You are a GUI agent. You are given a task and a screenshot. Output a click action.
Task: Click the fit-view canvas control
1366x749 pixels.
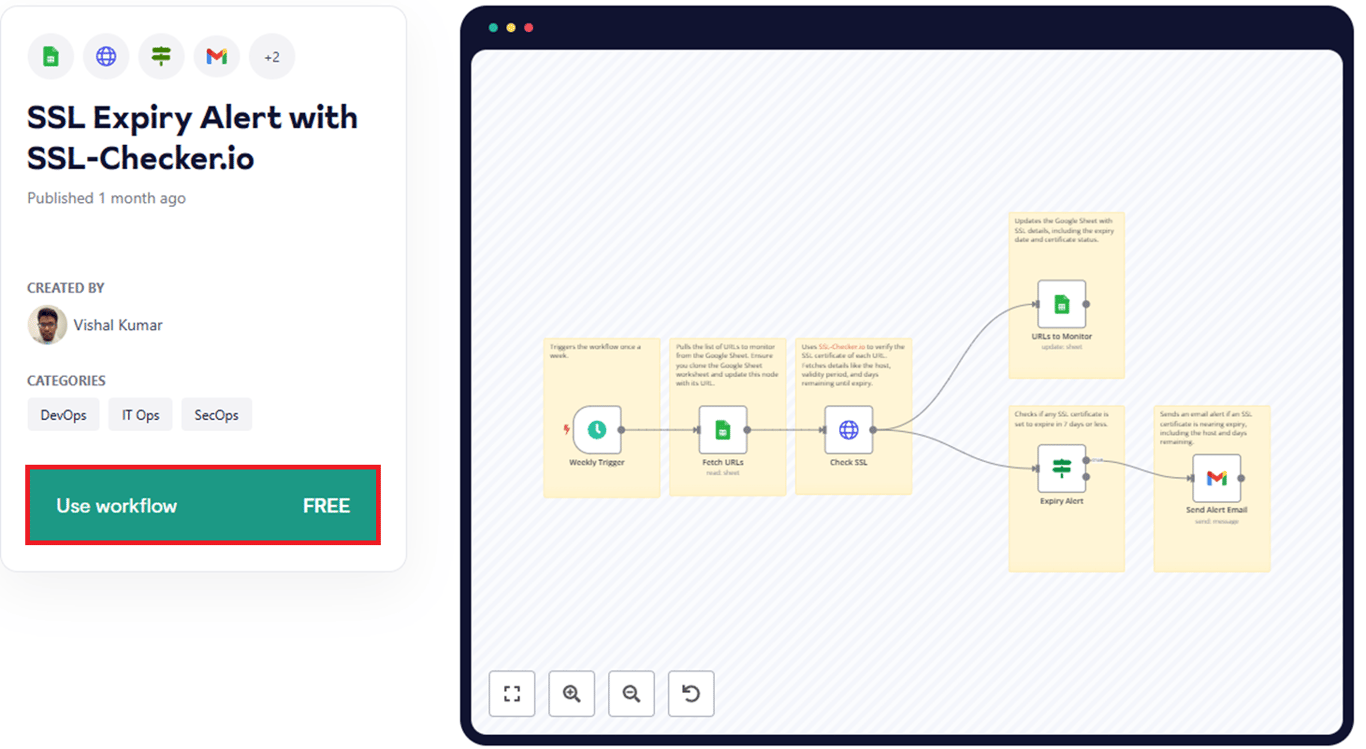pos(511,693)
